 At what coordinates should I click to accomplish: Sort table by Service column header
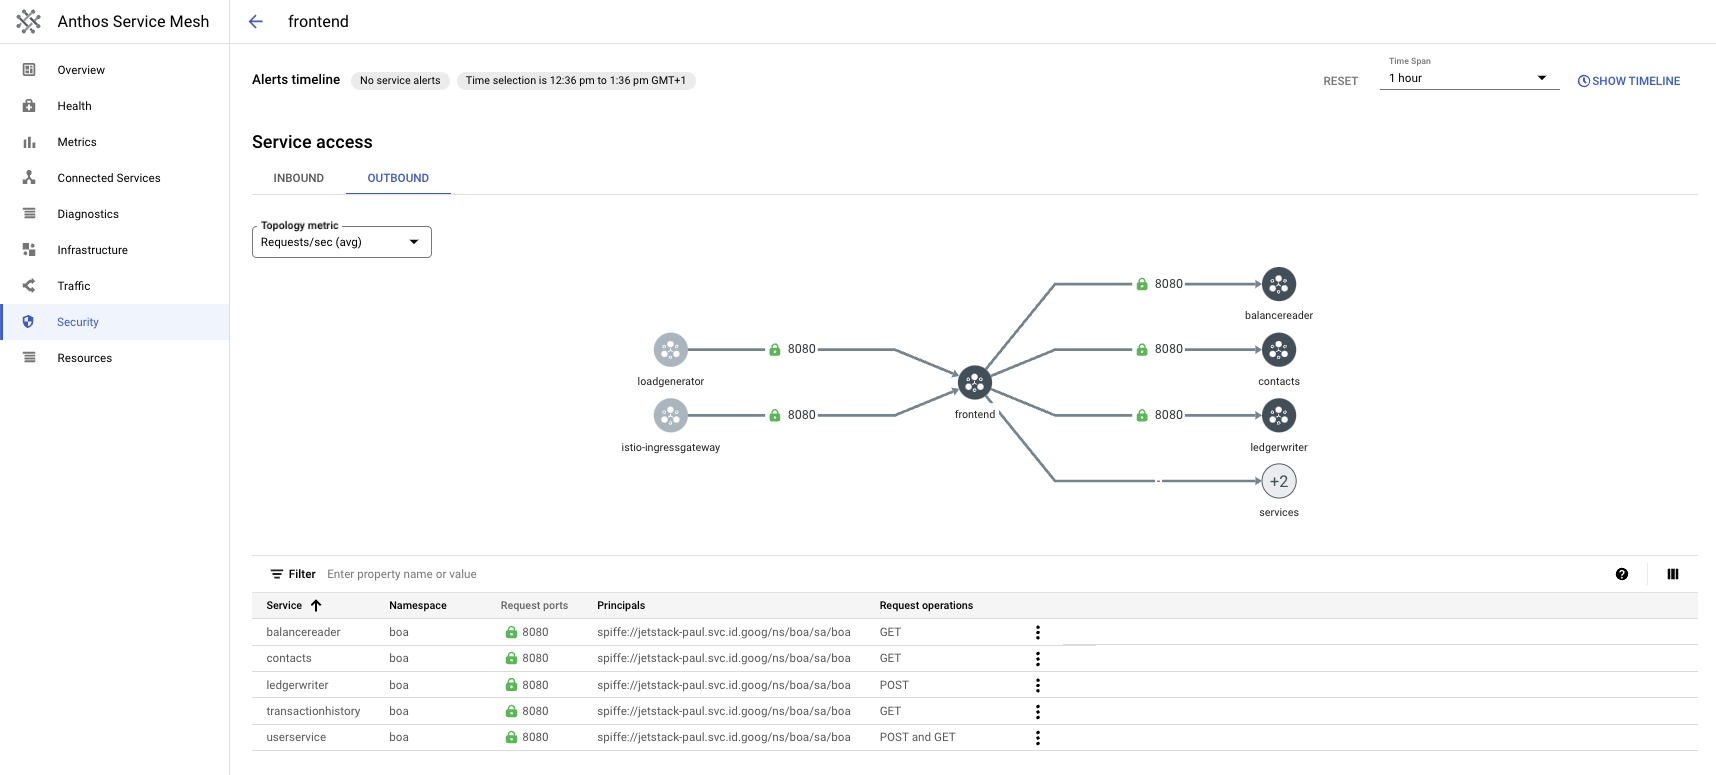tap(285, 606)
